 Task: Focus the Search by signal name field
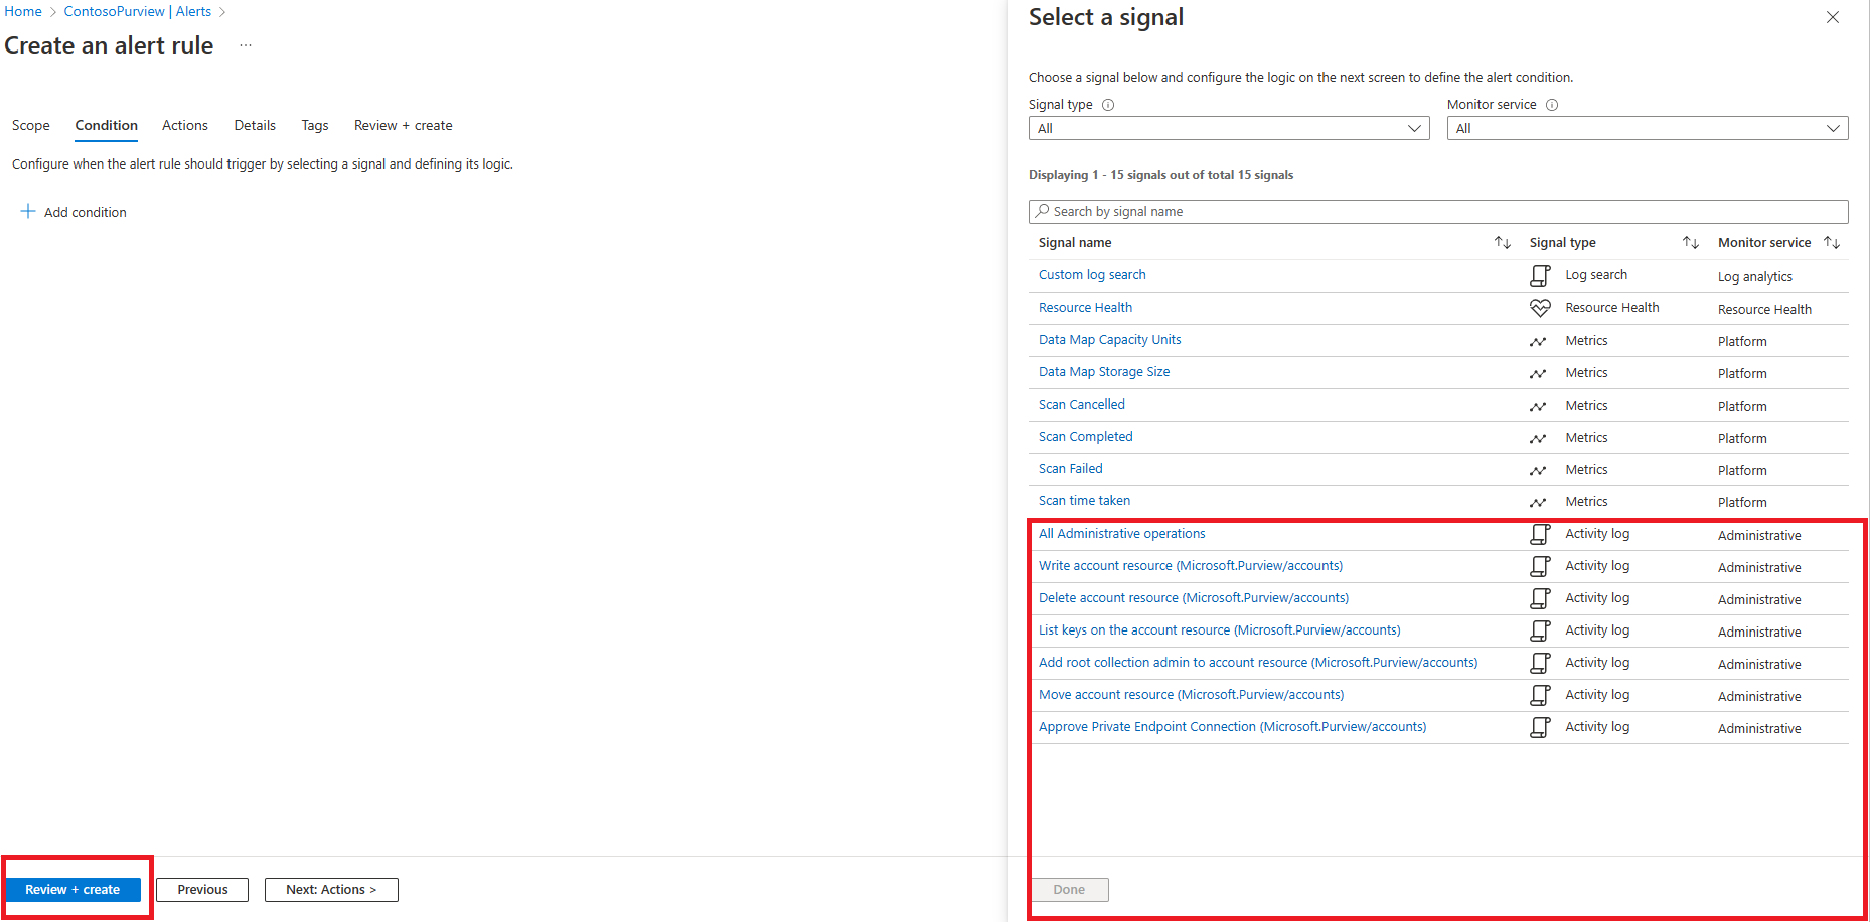pos(1438,212)
